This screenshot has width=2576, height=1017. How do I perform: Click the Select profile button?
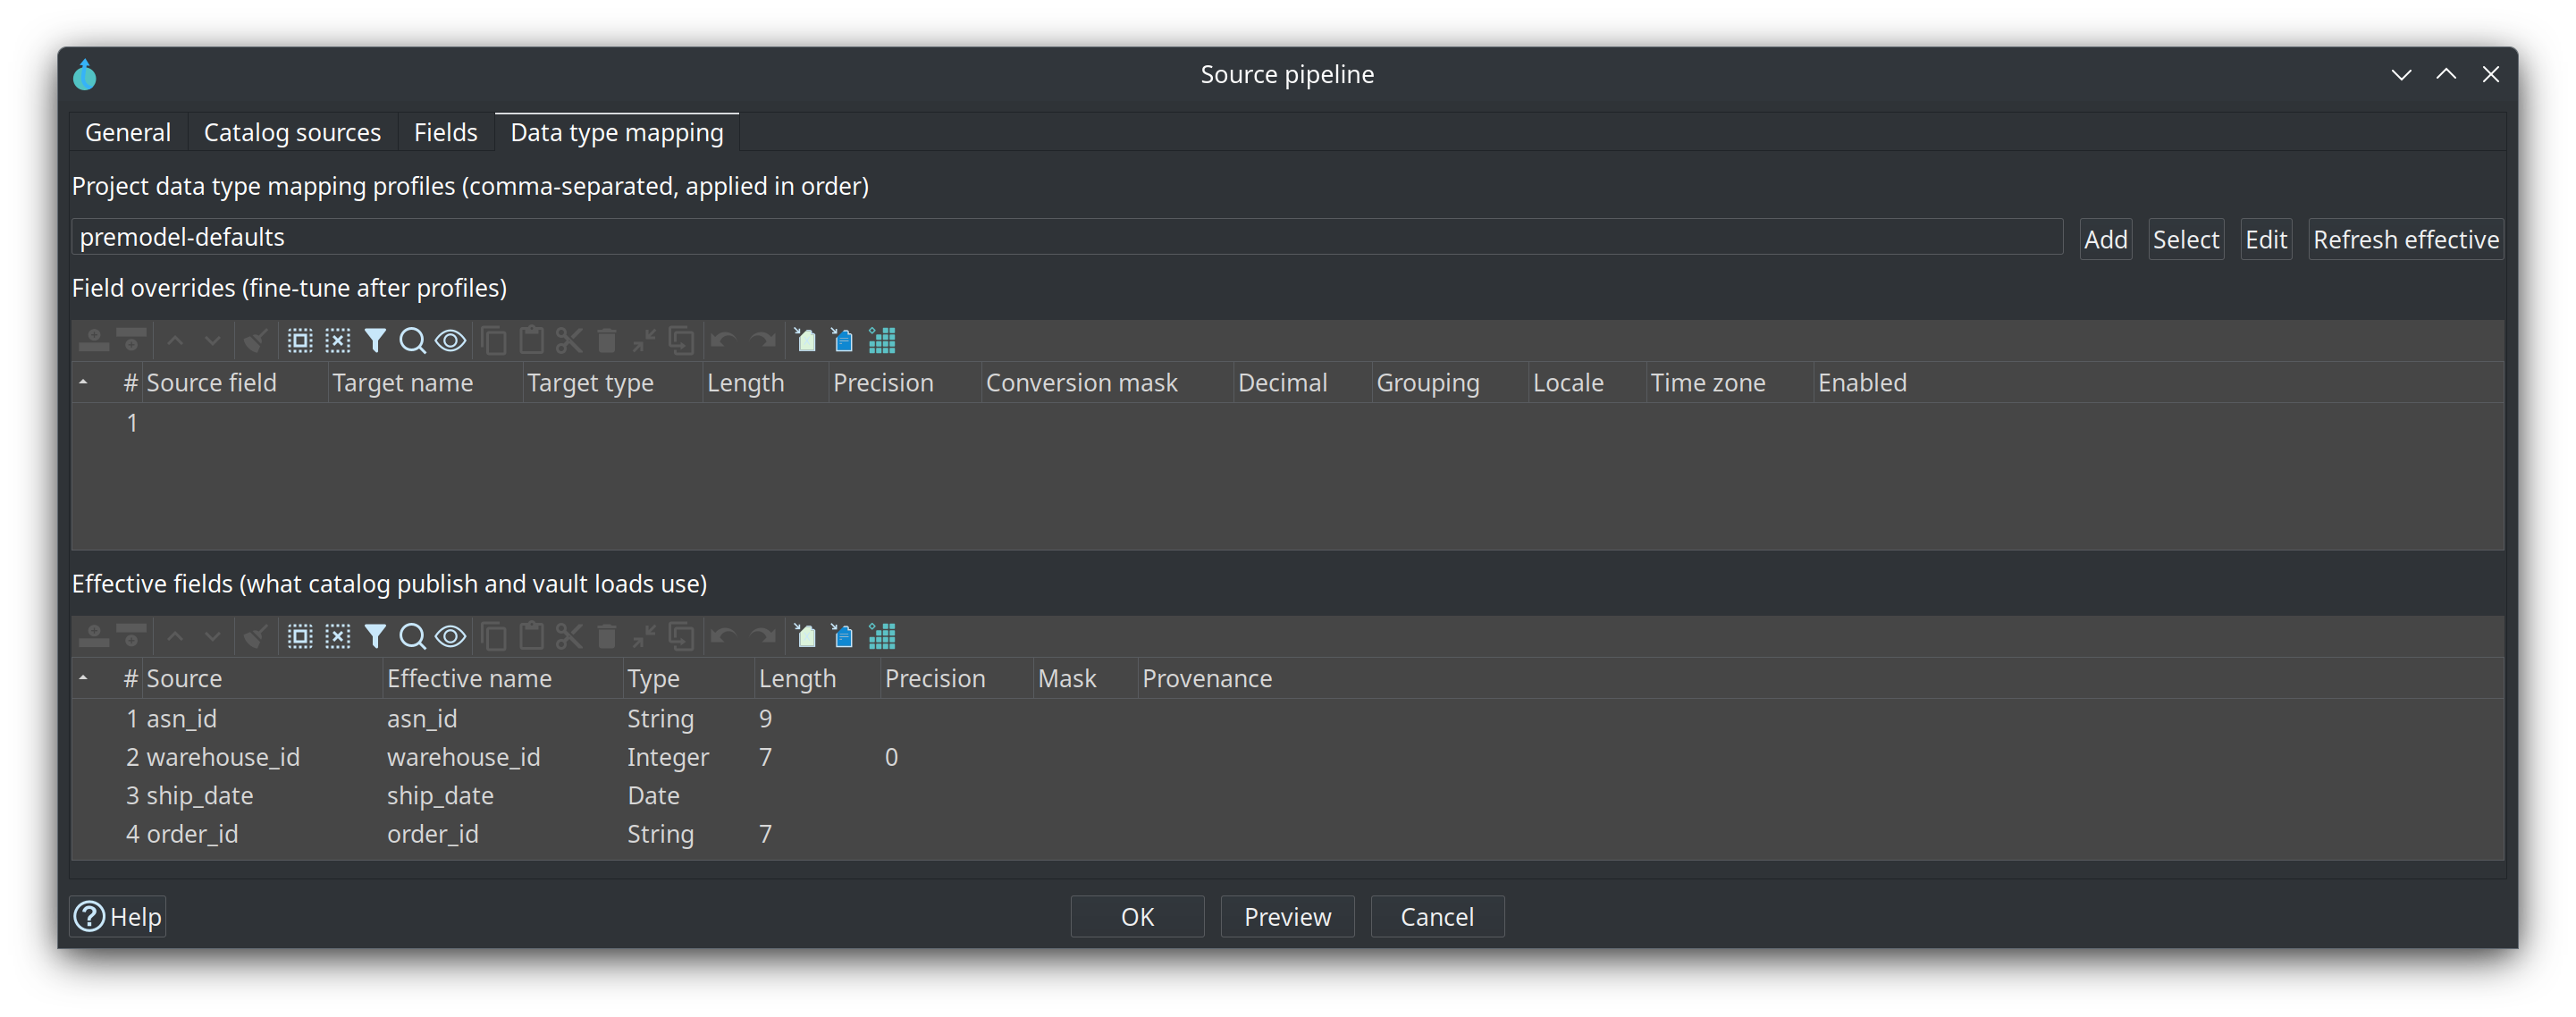pos(2185,239)
